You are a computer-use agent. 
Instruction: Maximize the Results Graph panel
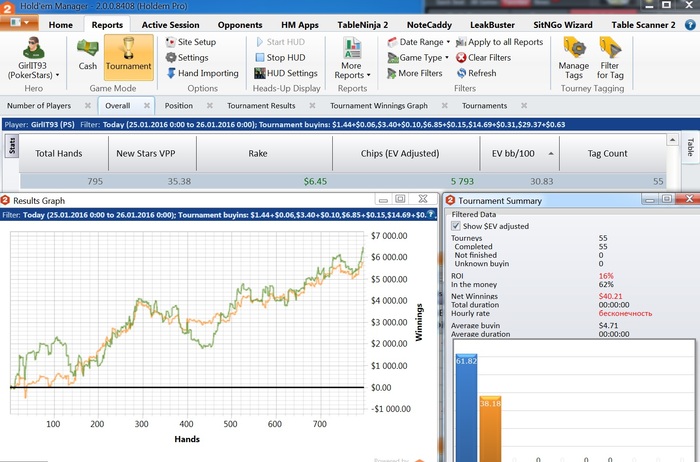point(400,200)
